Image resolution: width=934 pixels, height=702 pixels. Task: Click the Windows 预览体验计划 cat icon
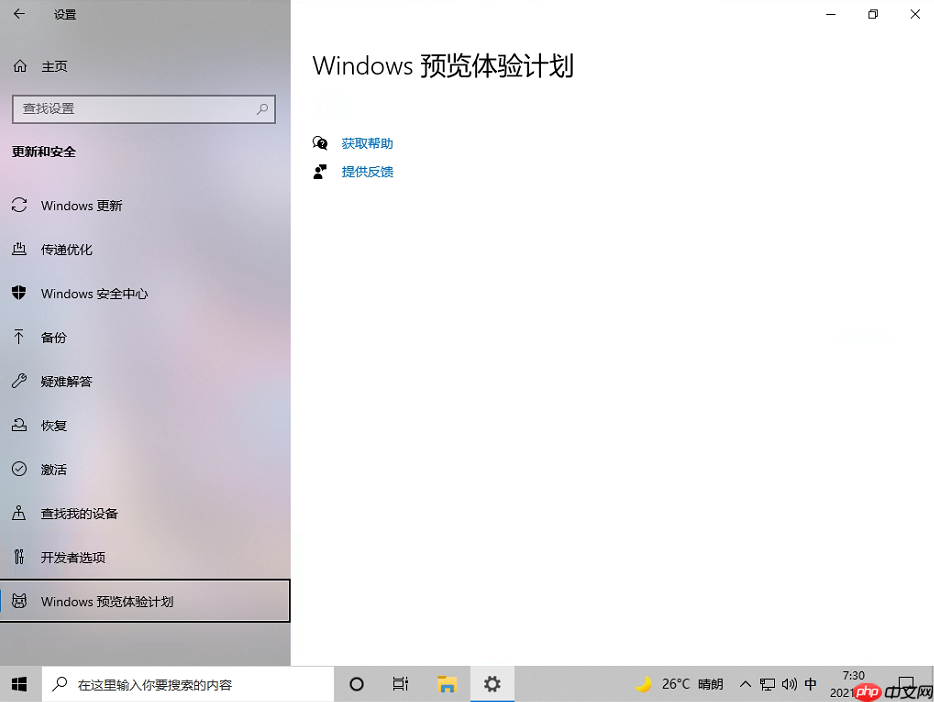[19, 601]
